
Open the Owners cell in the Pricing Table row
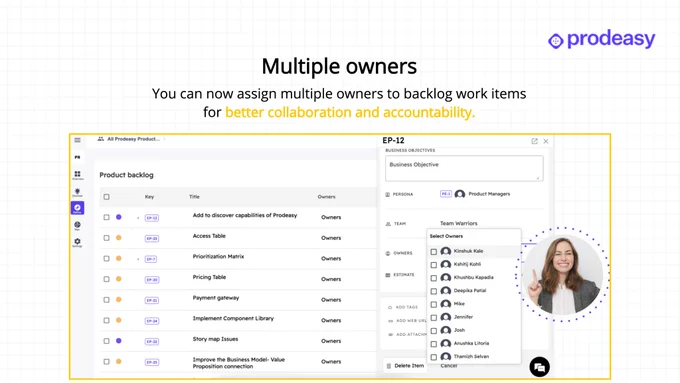(x=331, y=279)
